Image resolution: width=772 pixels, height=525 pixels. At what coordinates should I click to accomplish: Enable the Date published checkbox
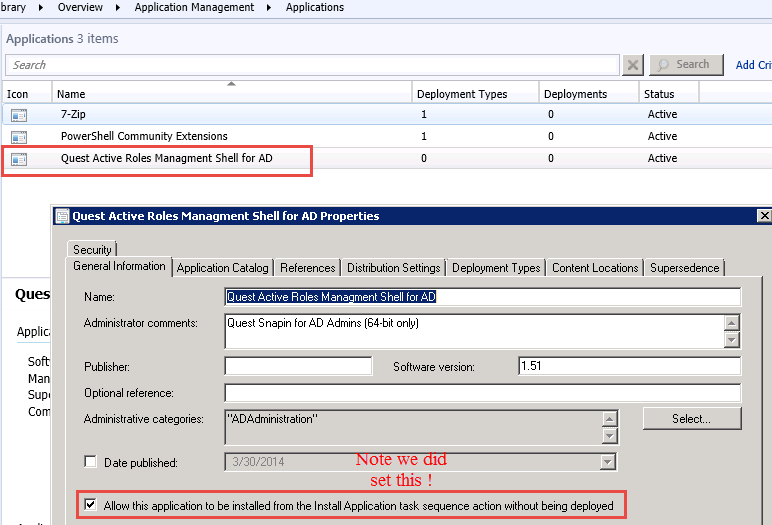[x=90, y=461]
